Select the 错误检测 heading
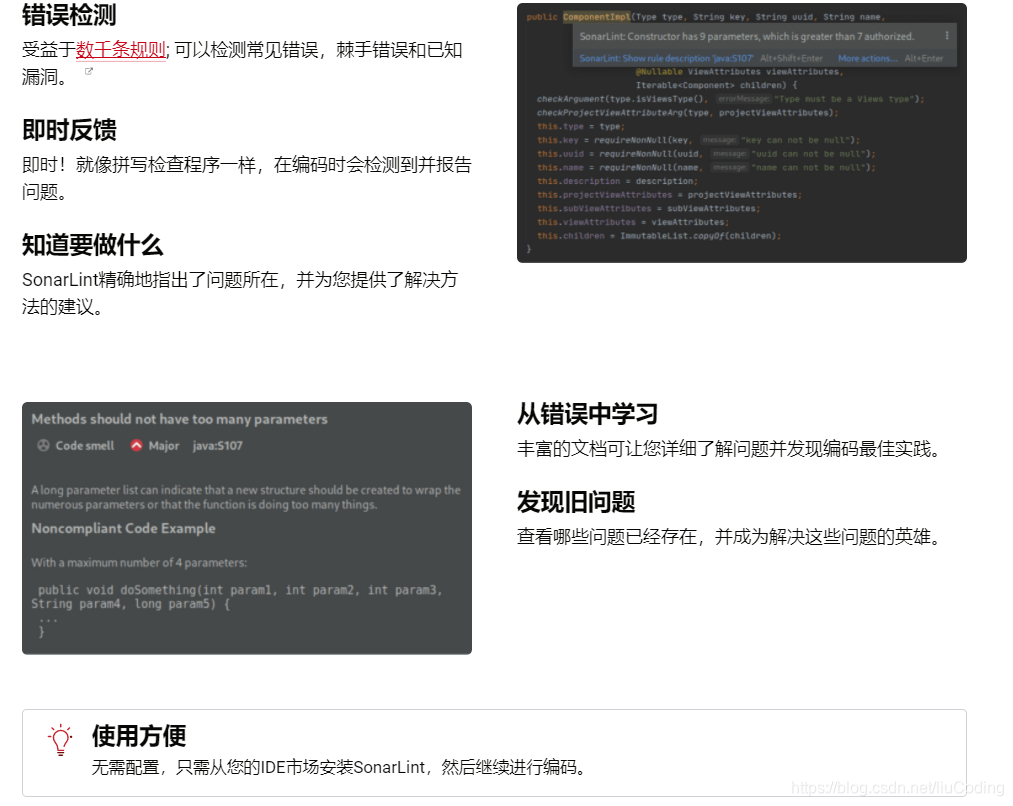The width and height of the screenshot is (1013, 806). [x=69, y=15]
